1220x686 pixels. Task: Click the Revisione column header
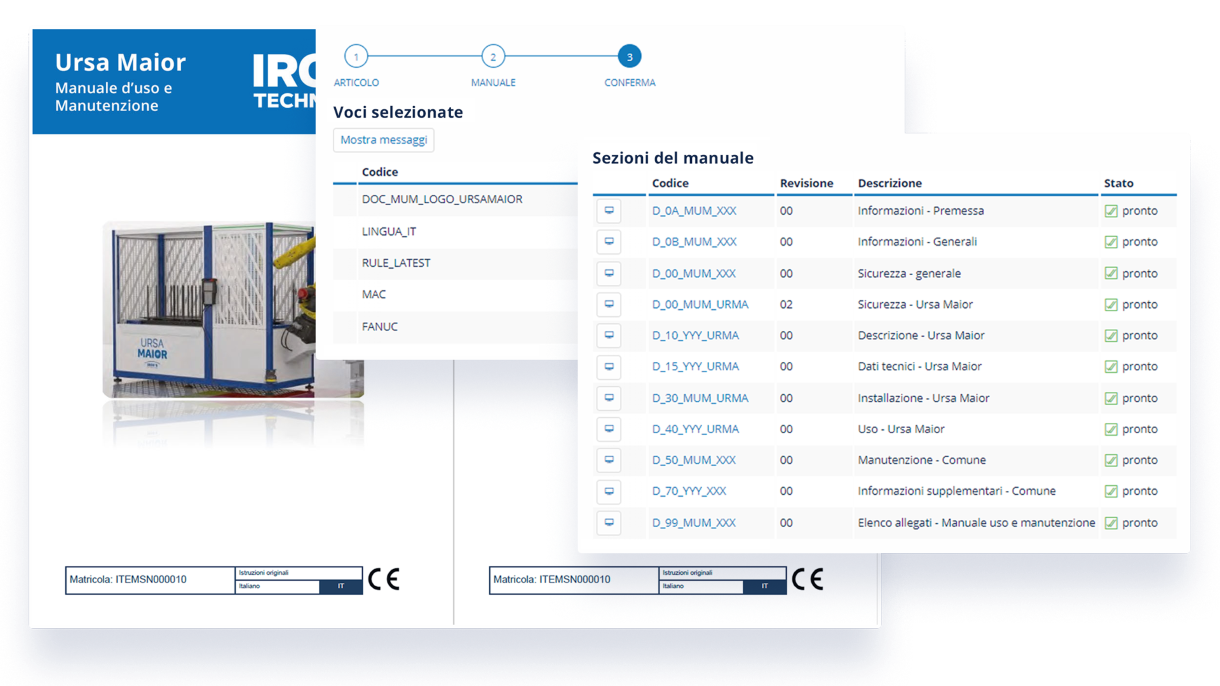click(x=806, y=183)
